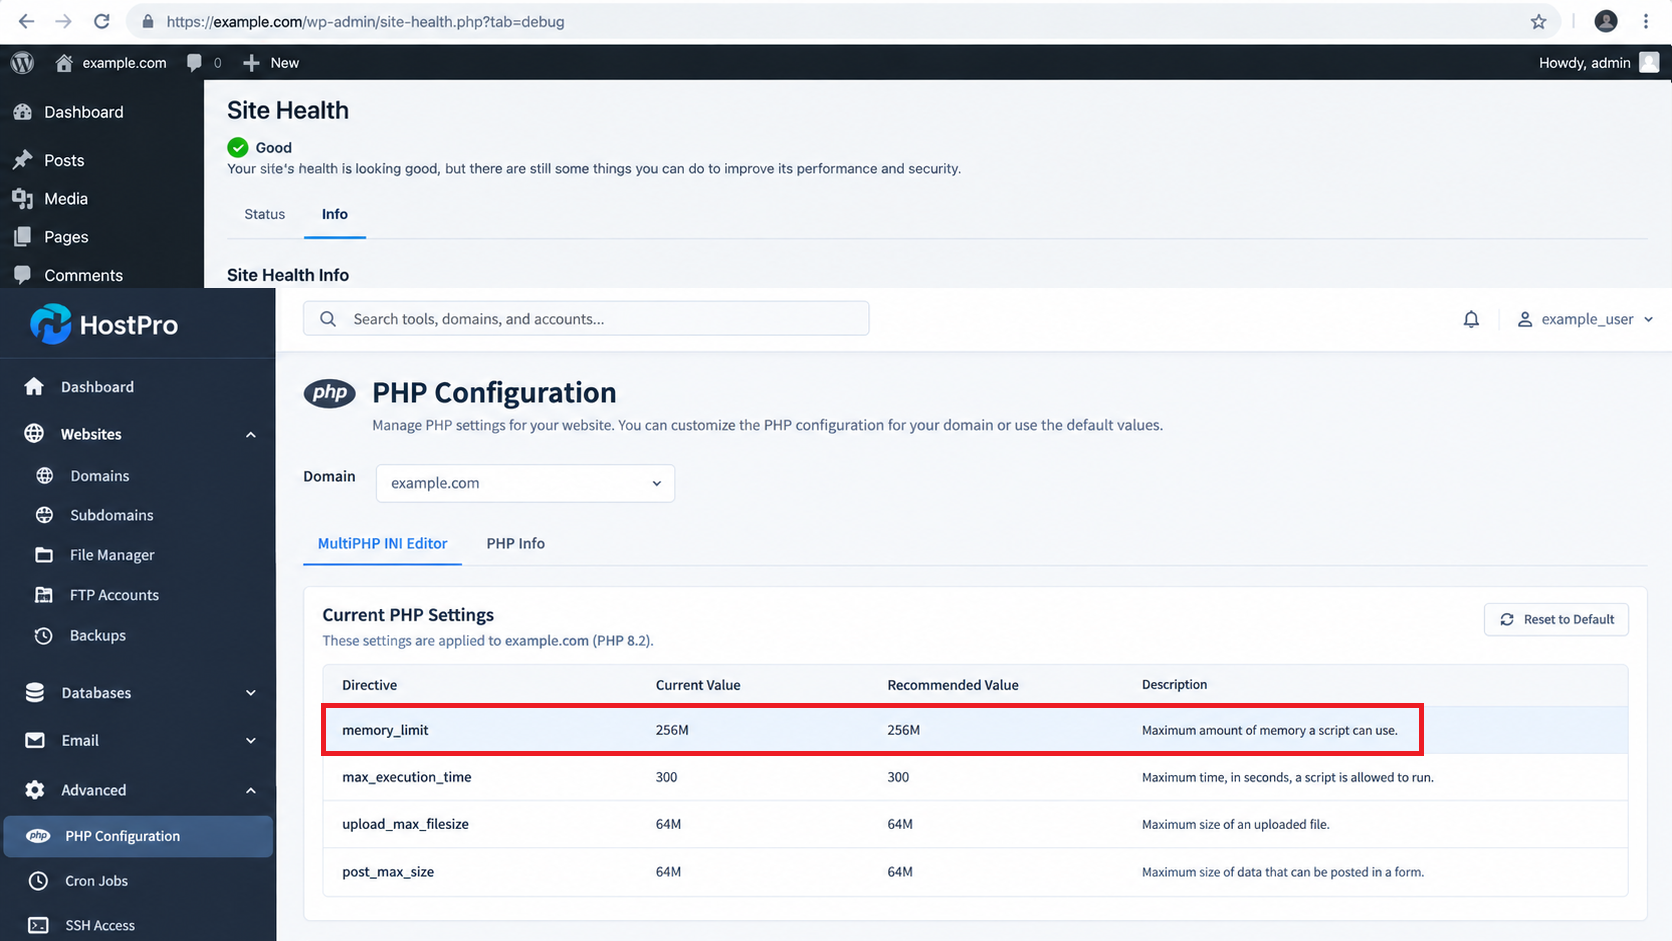Collapse the Websites section chevron

coord(251,434)
